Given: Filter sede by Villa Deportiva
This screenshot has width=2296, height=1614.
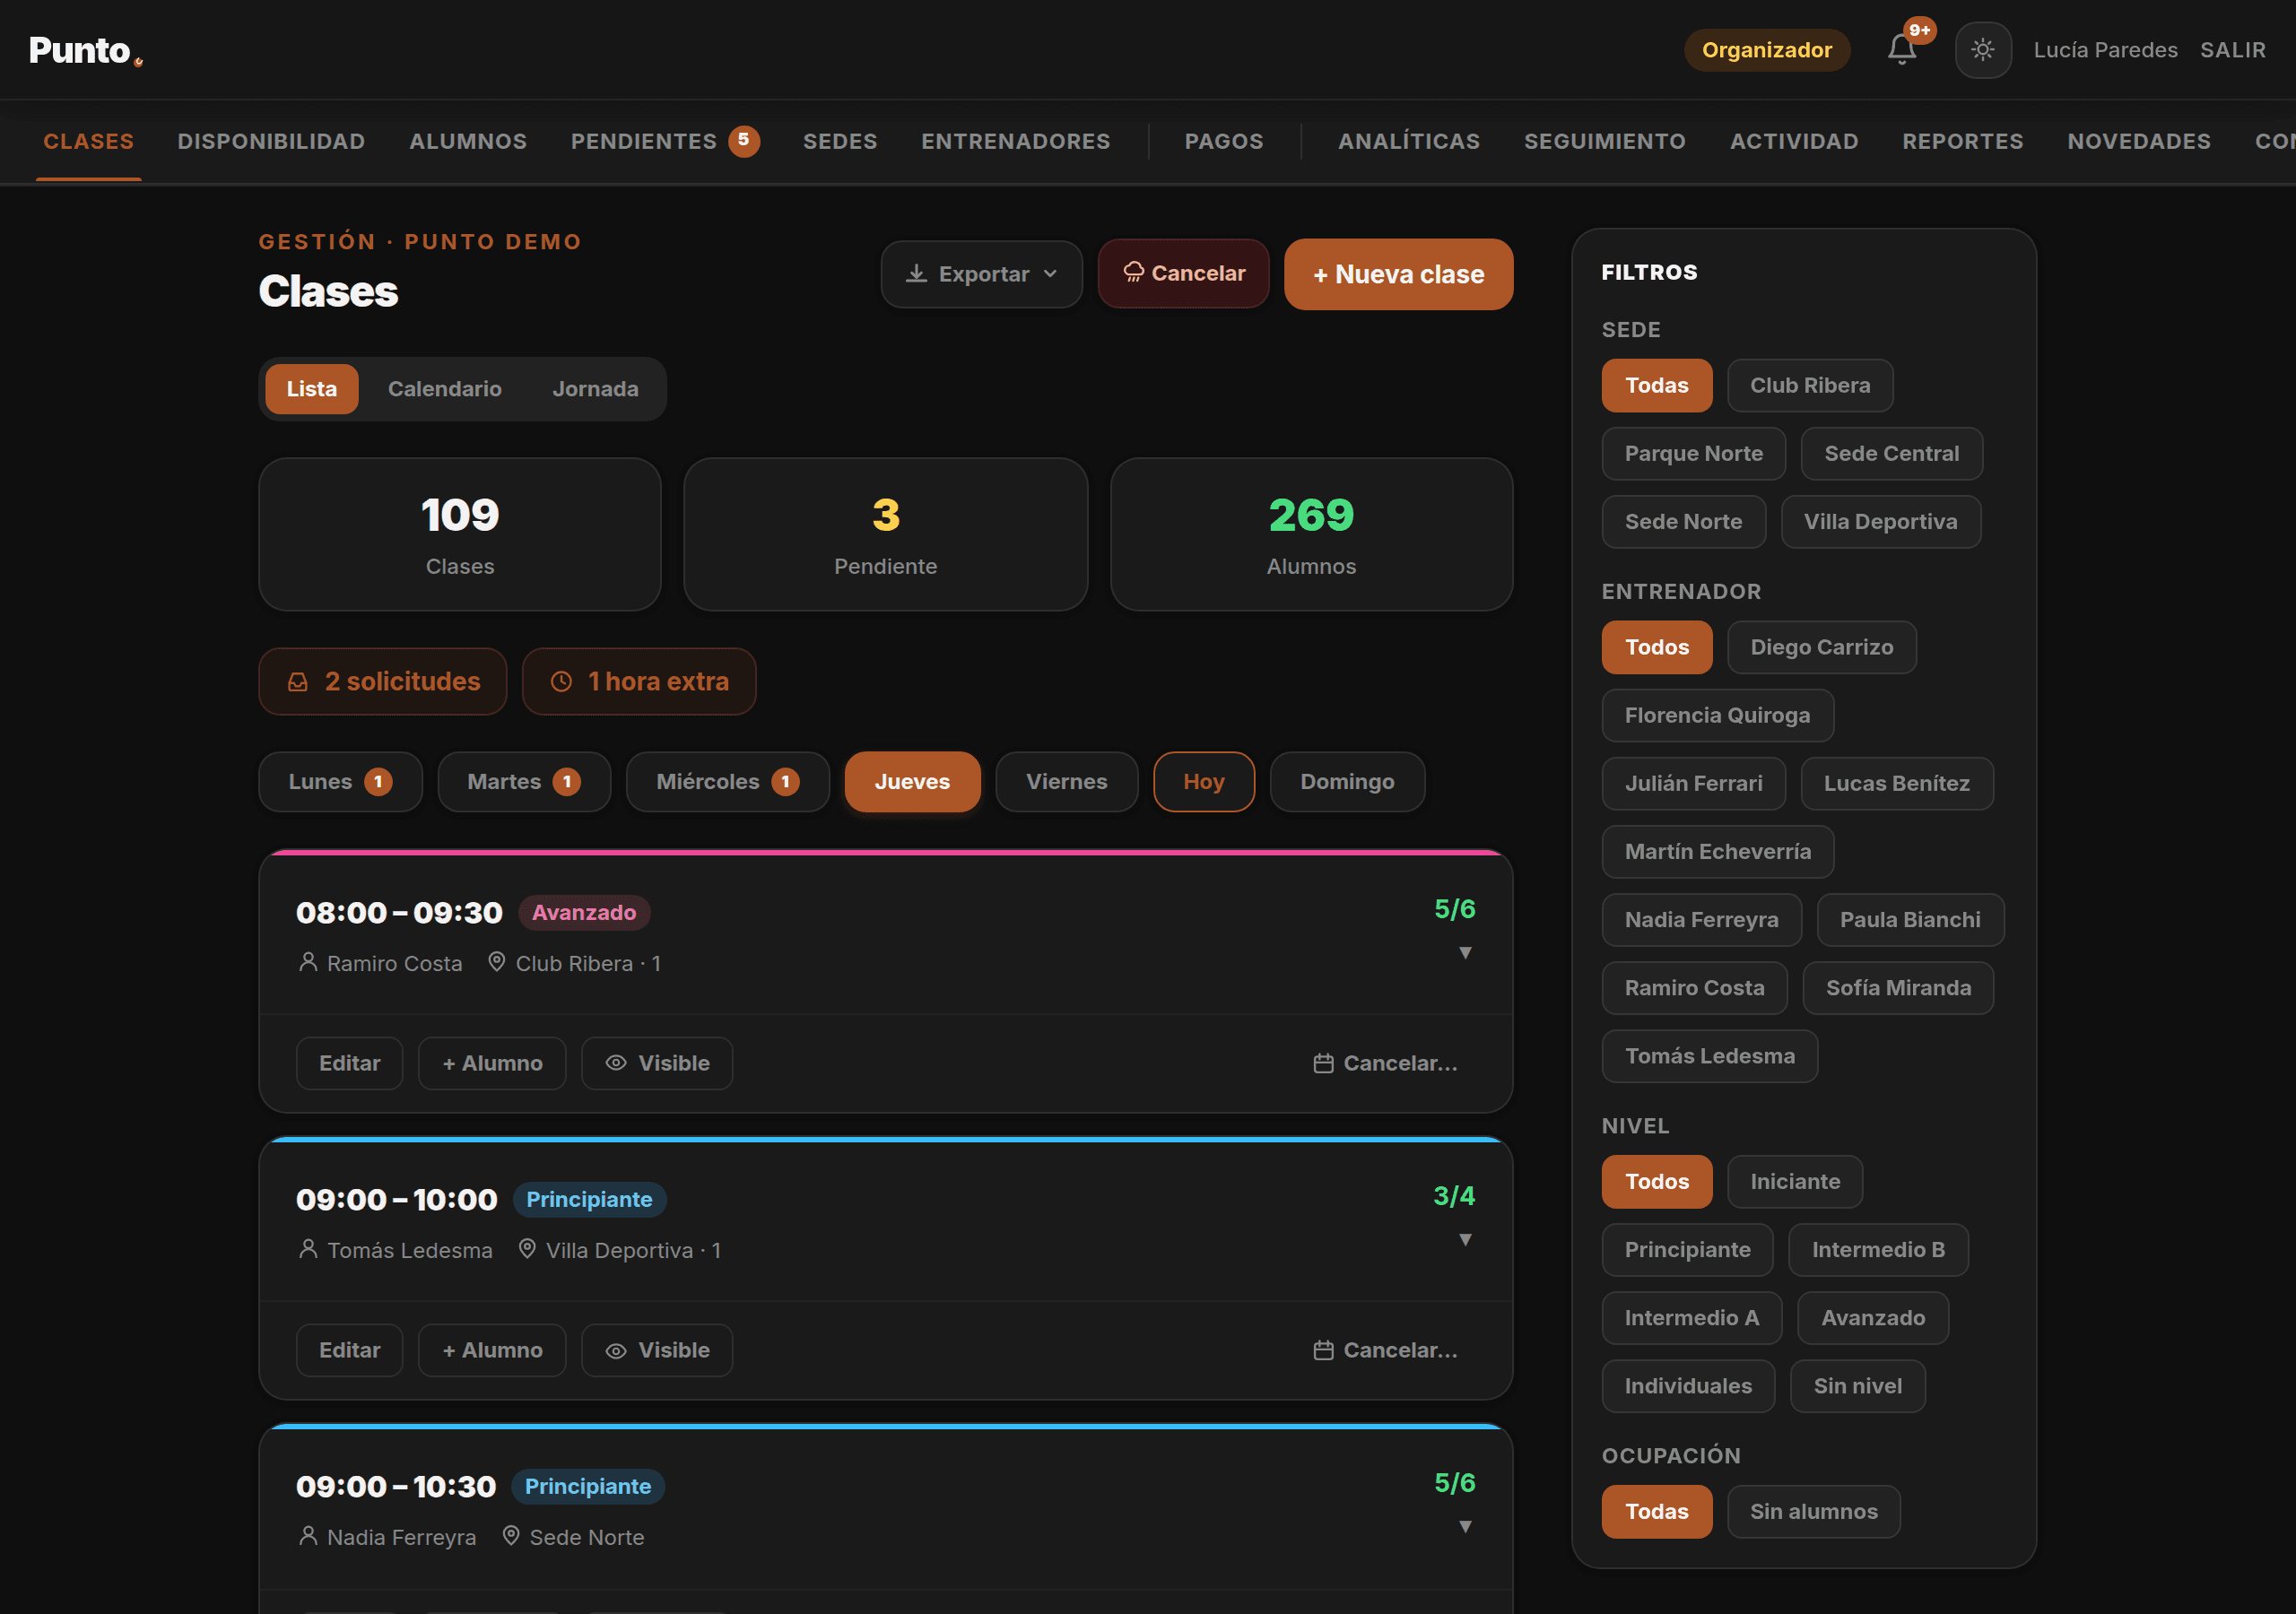Looking at the screenshot, I should pos(1880,521).
